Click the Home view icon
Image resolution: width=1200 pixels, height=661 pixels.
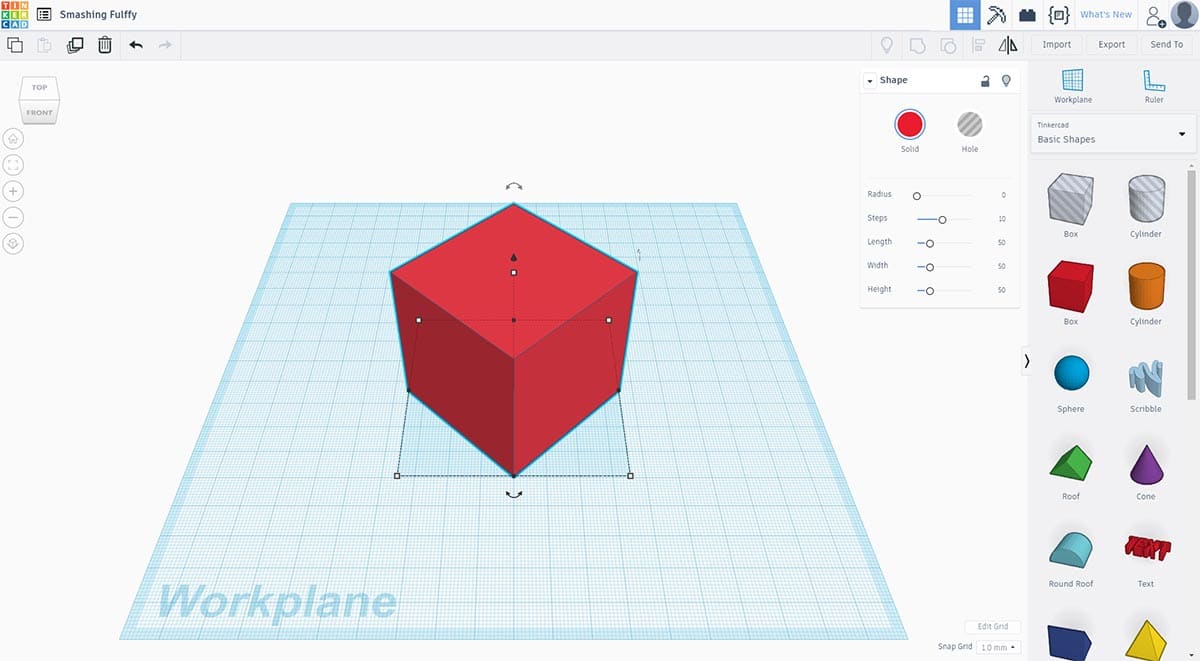pyautogui.click(x=14, y=139)
